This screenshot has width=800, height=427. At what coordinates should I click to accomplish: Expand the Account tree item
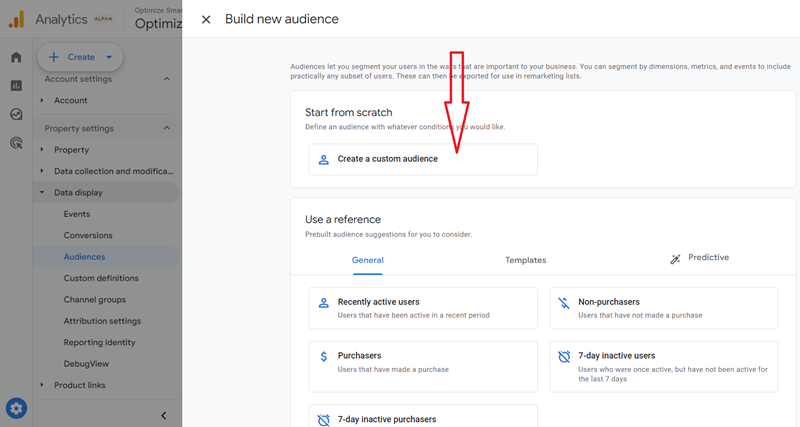tap(42, 101)
